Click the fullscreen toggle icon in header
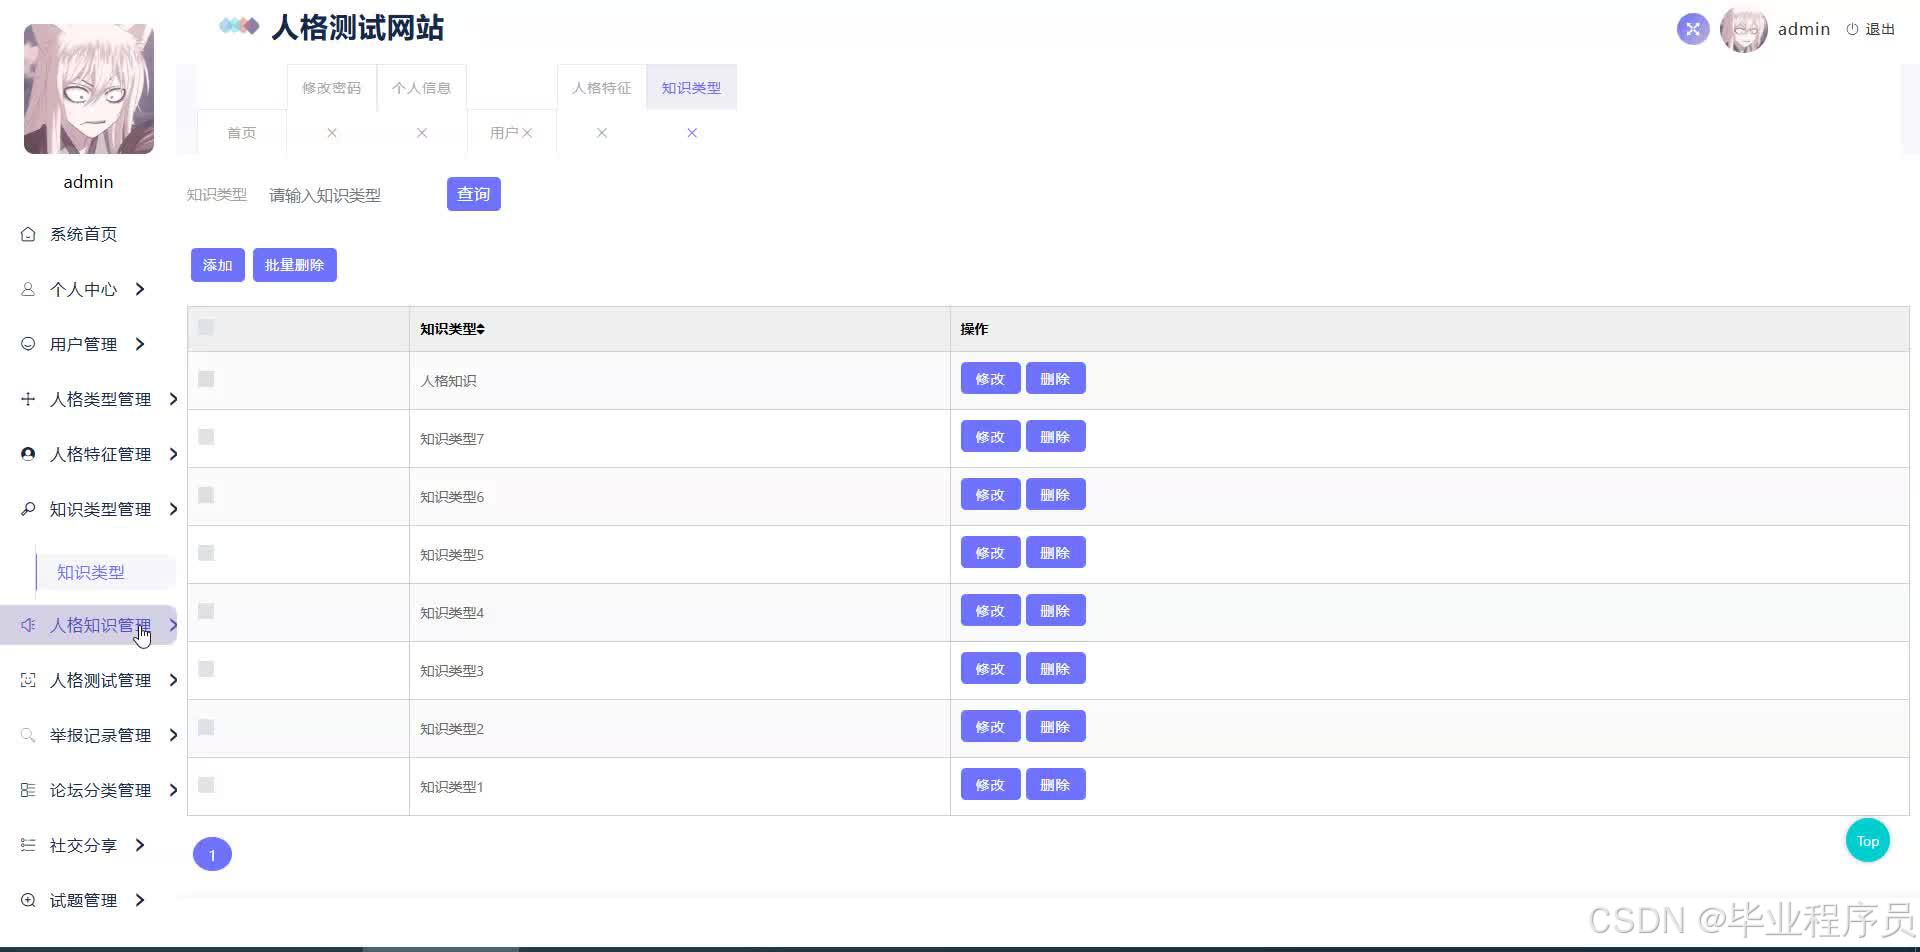 click(1693, 29)
